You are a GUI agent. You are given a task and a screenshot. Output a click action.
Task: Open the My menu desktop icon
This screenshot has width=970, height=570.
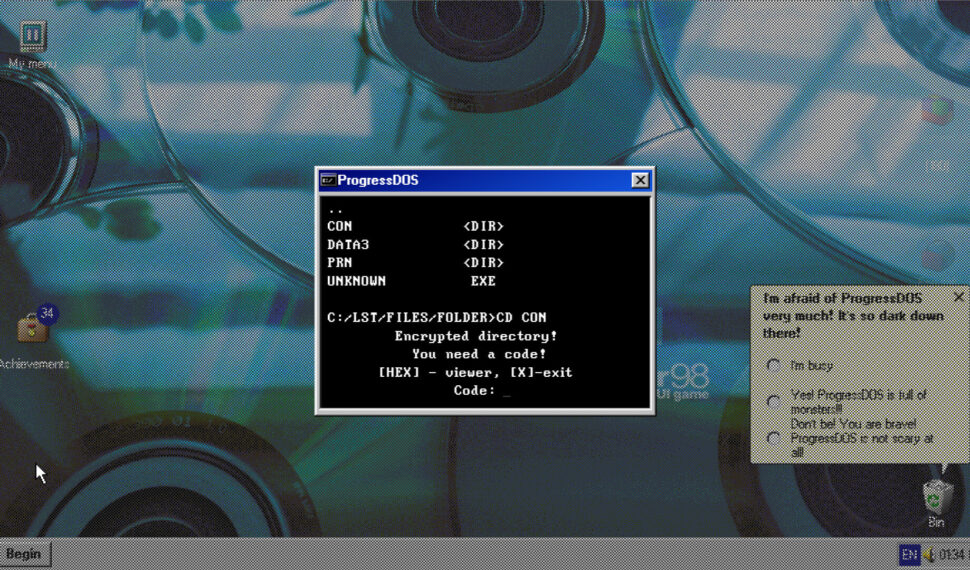tap(33, 38)
